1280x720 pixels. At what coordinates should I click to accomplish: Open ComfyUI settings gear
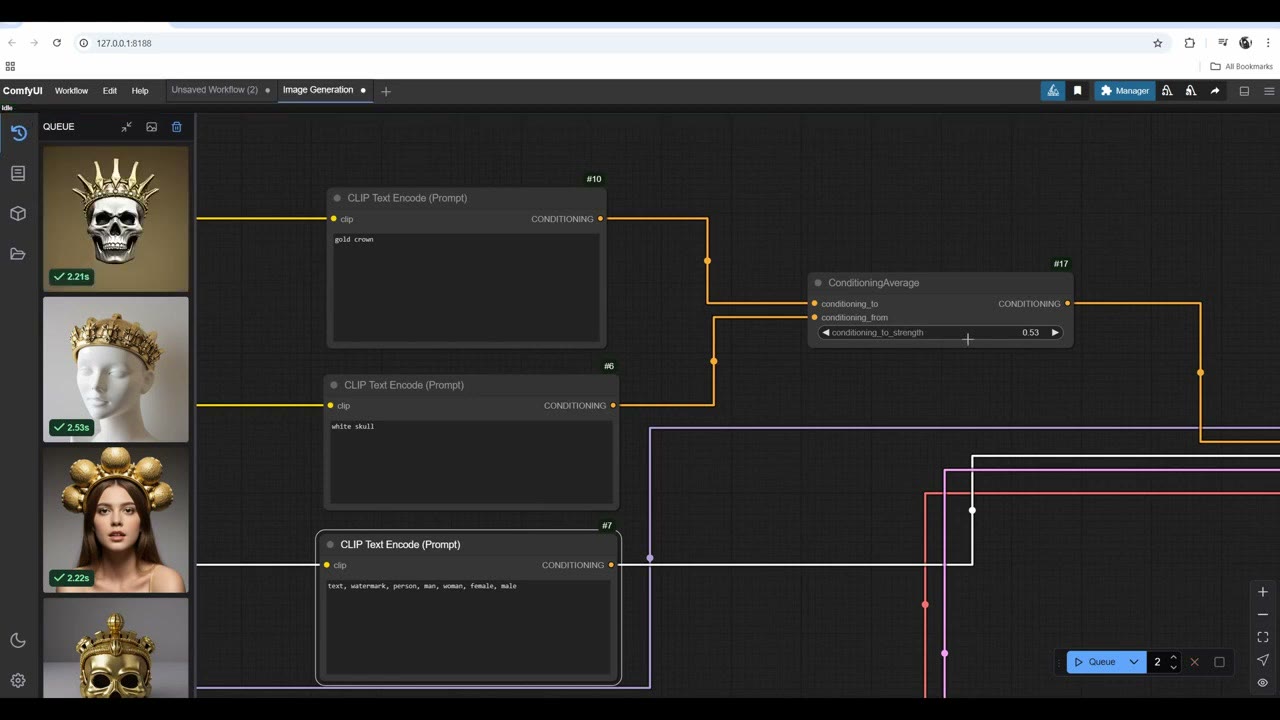(x=18, y=680)
